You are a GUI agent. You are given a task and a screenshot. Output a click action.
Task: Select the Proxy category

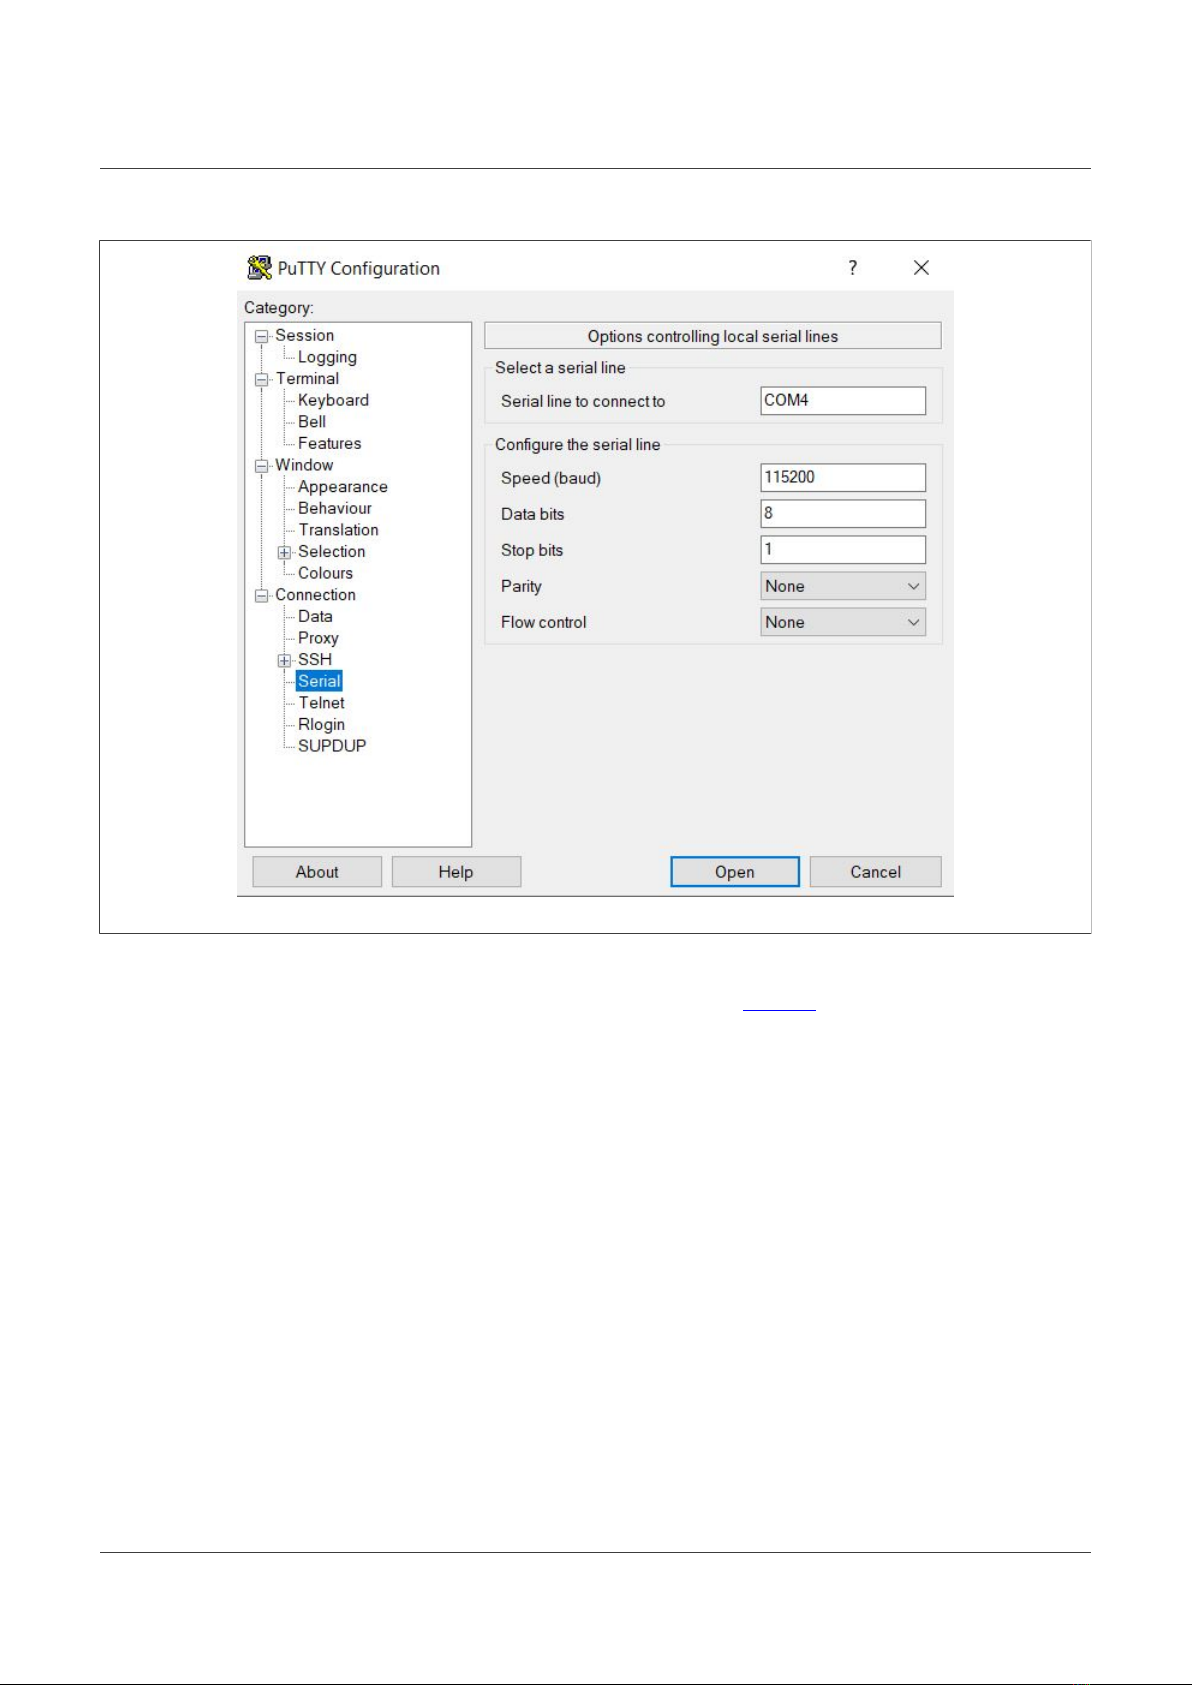coord(318,638)
